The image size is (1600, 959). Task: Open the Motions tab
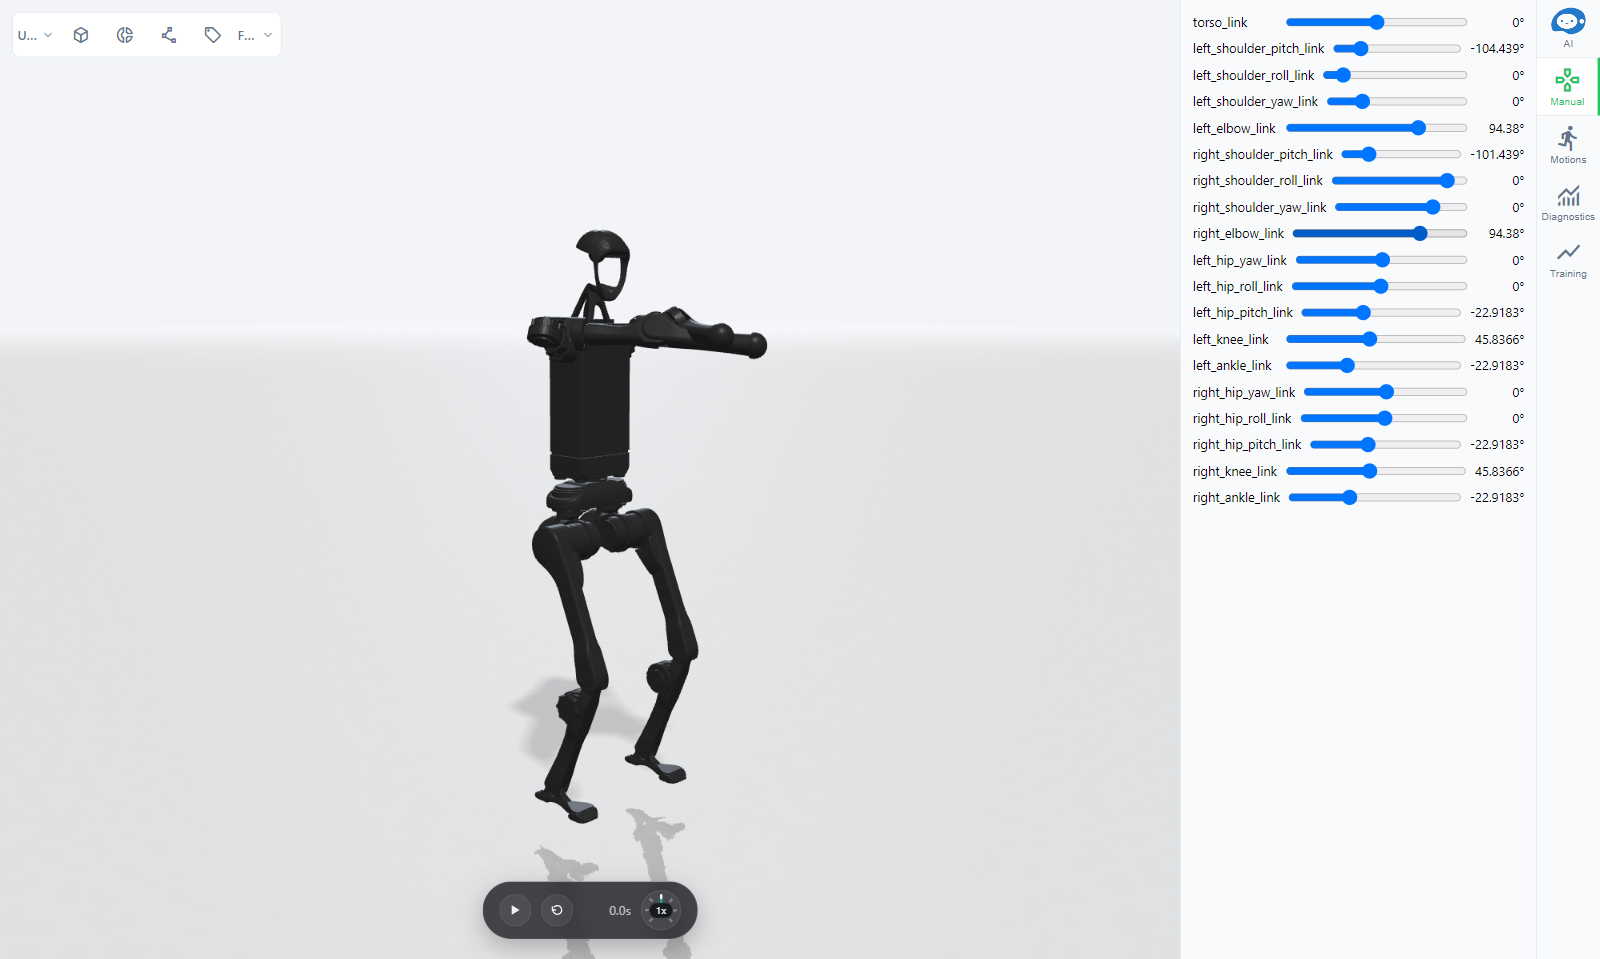click(1568, 145)
